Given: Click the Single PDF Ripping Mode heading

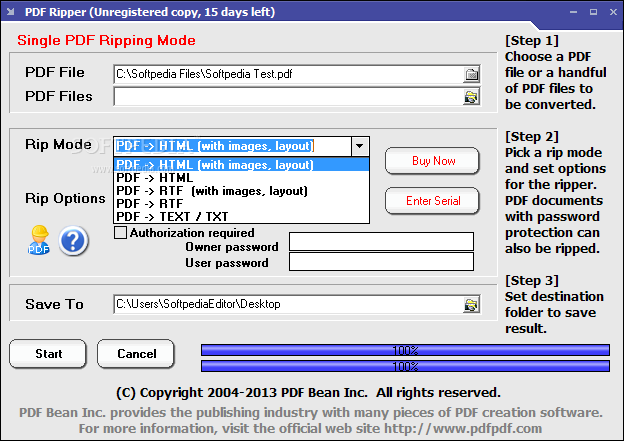Looking at the screenshot, I should point(106,40).
